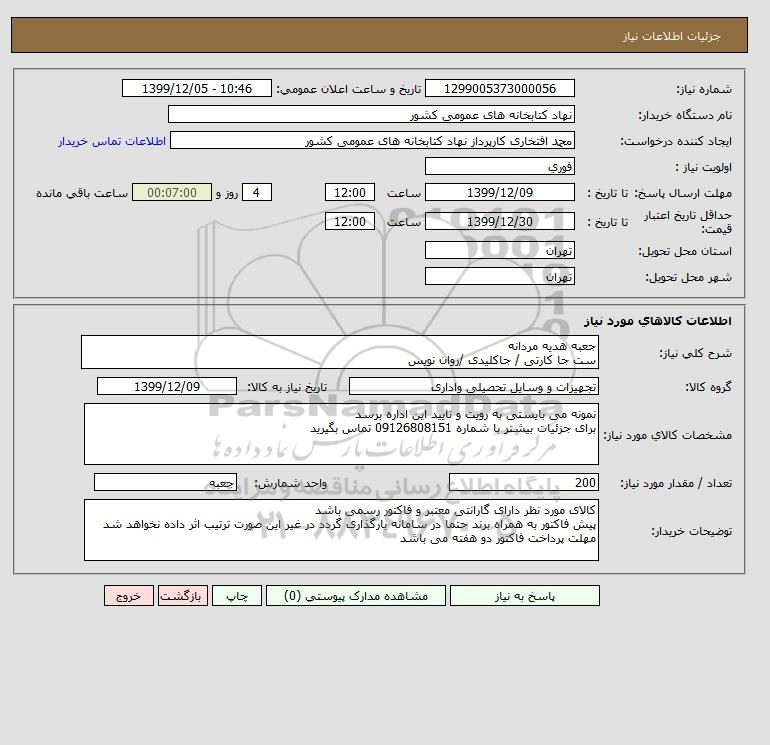Select response deadline time 12:00 field
The image size is (770, 745).
pos(350,193)
